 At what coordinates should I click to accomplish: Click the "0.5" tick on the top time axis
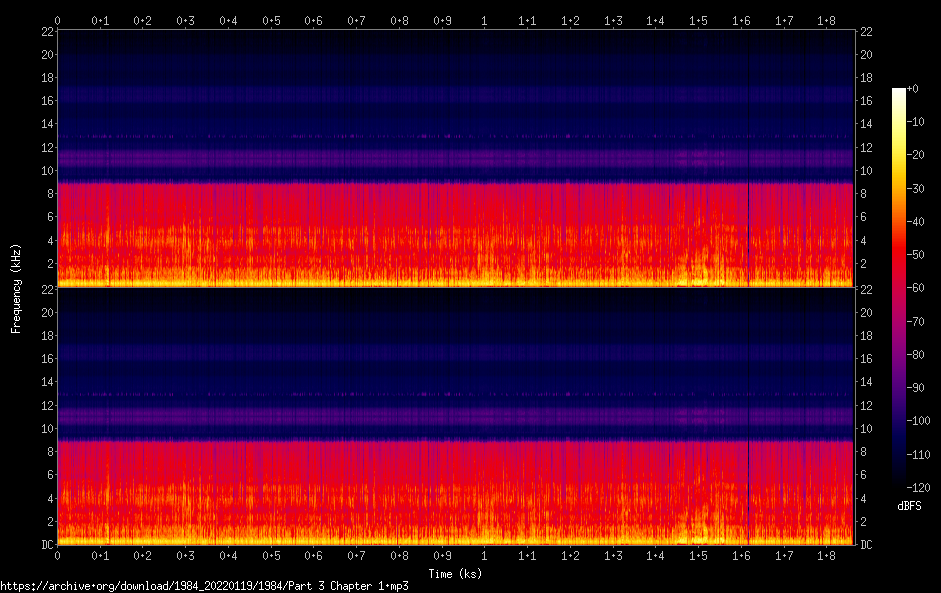[x=271, y=20]
